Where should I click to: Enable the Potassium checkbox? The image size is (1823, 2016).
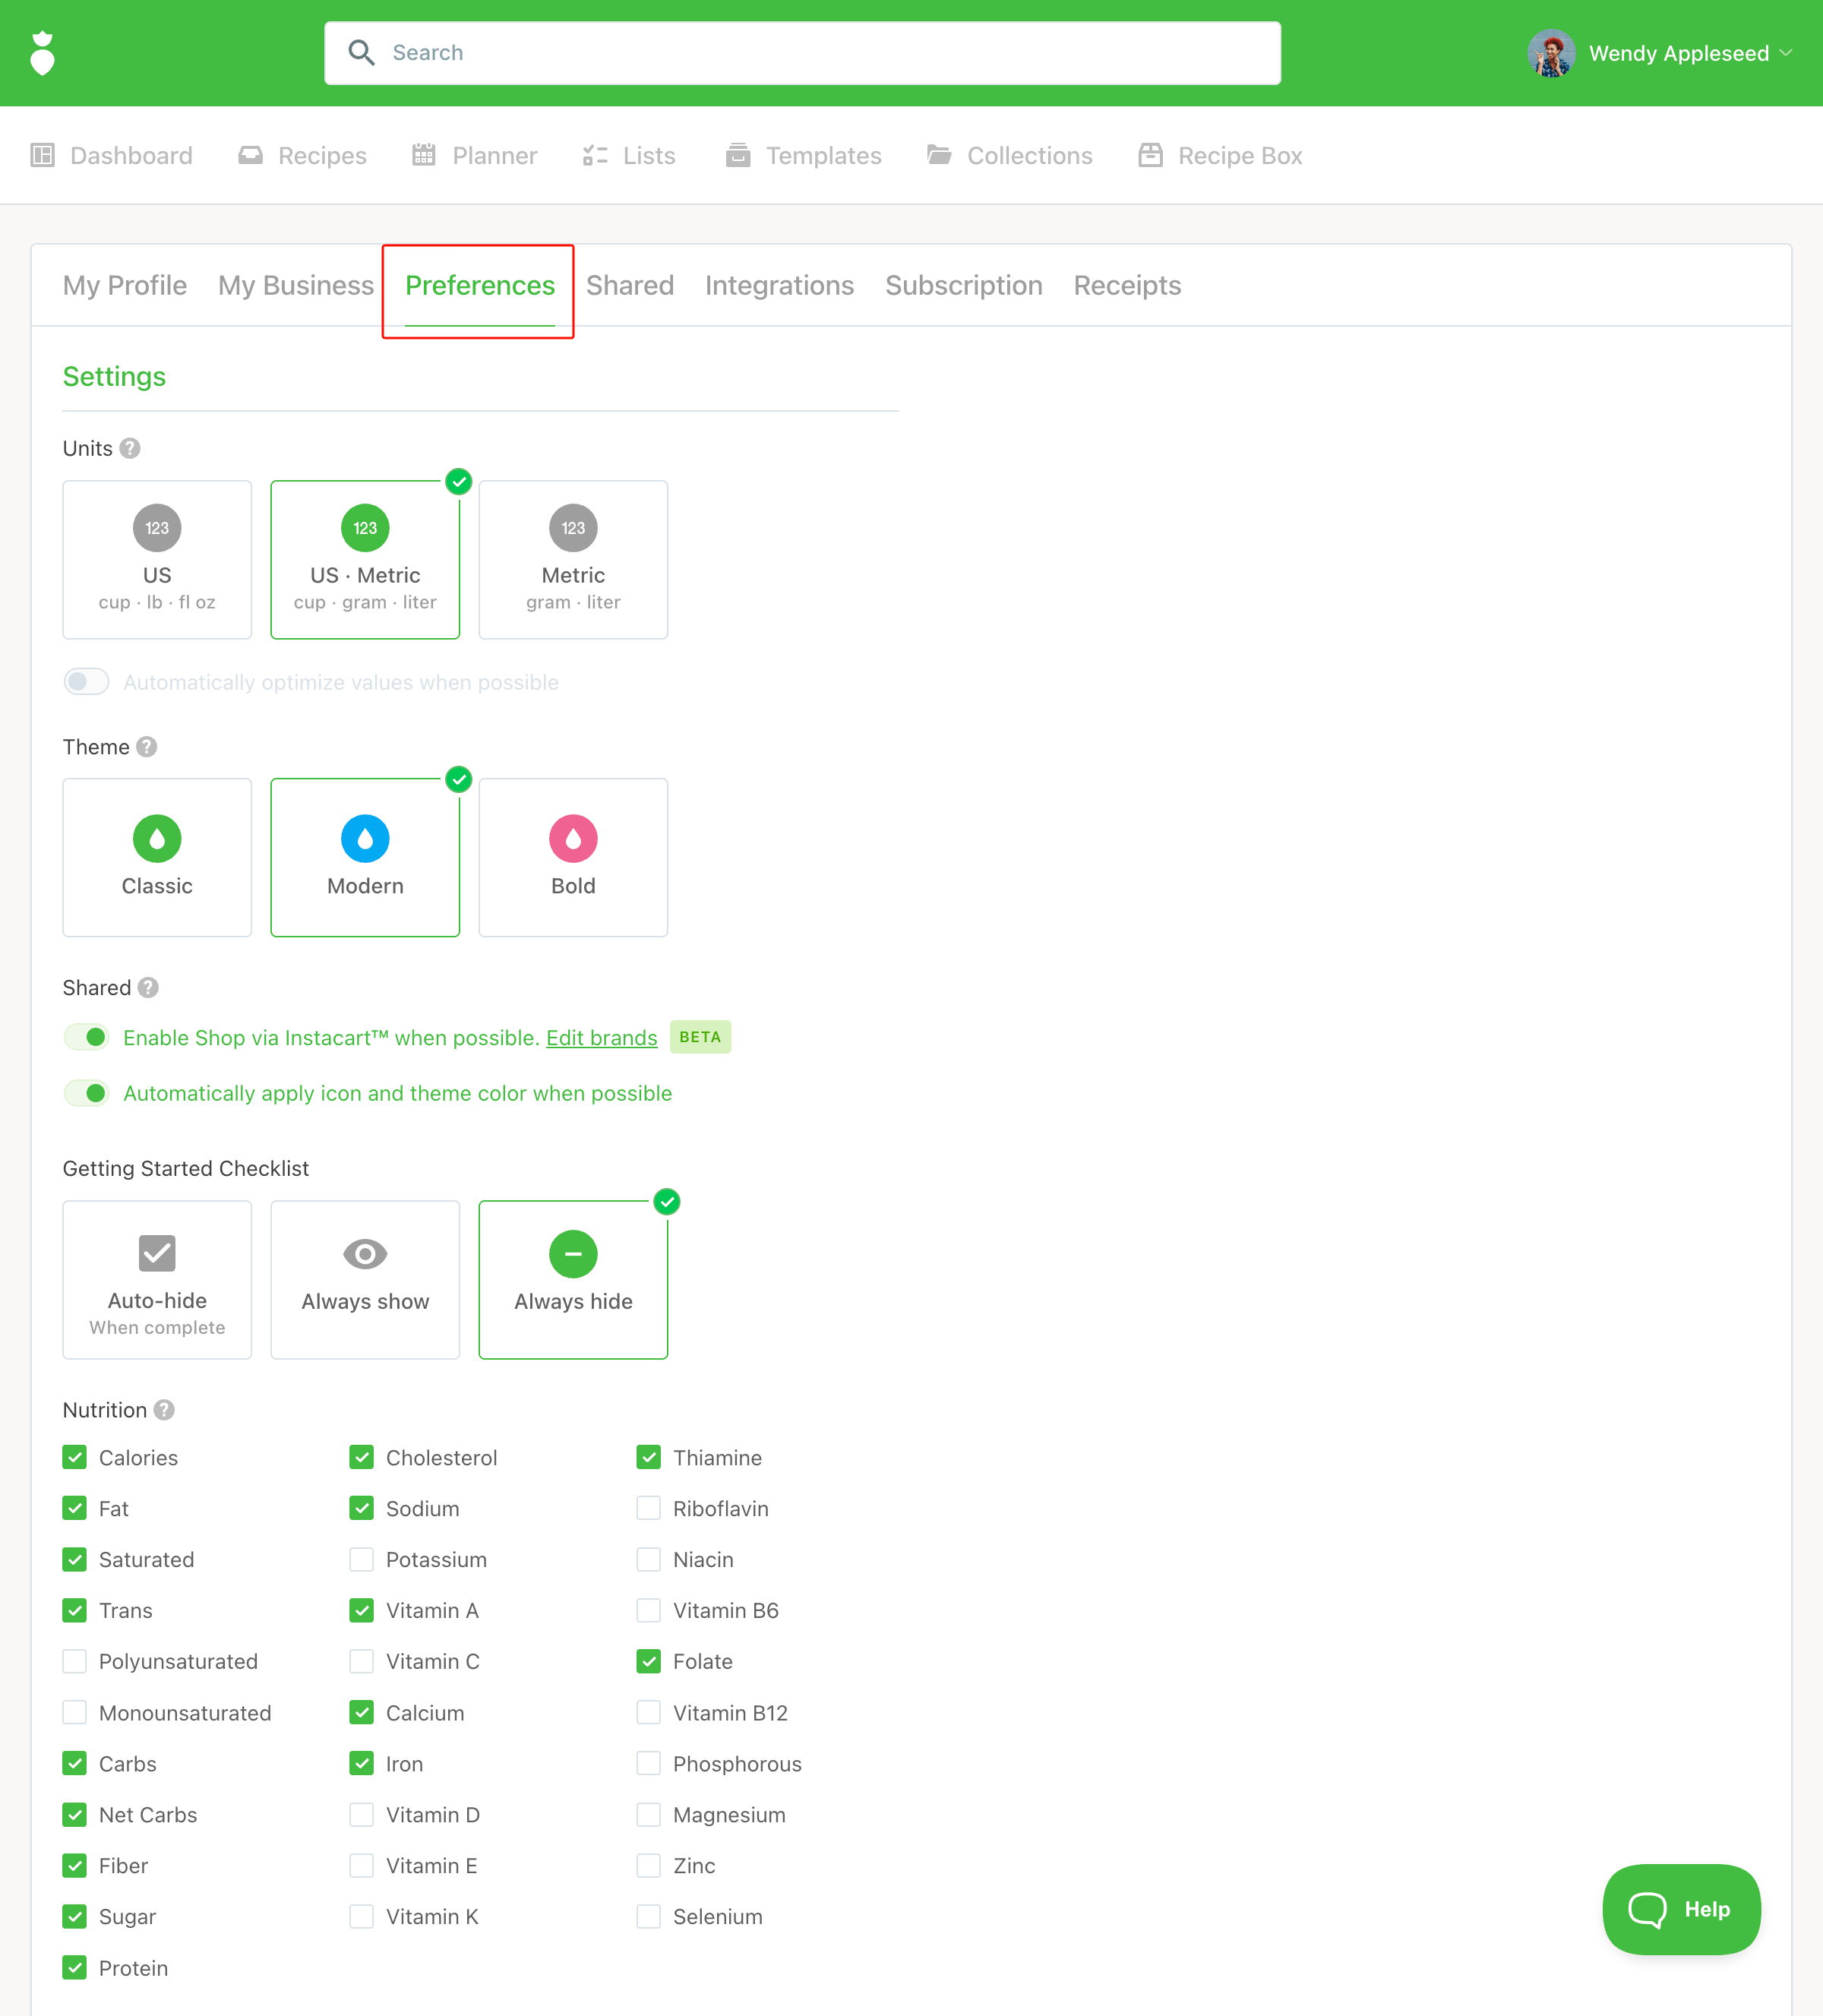pos(362,1559)
